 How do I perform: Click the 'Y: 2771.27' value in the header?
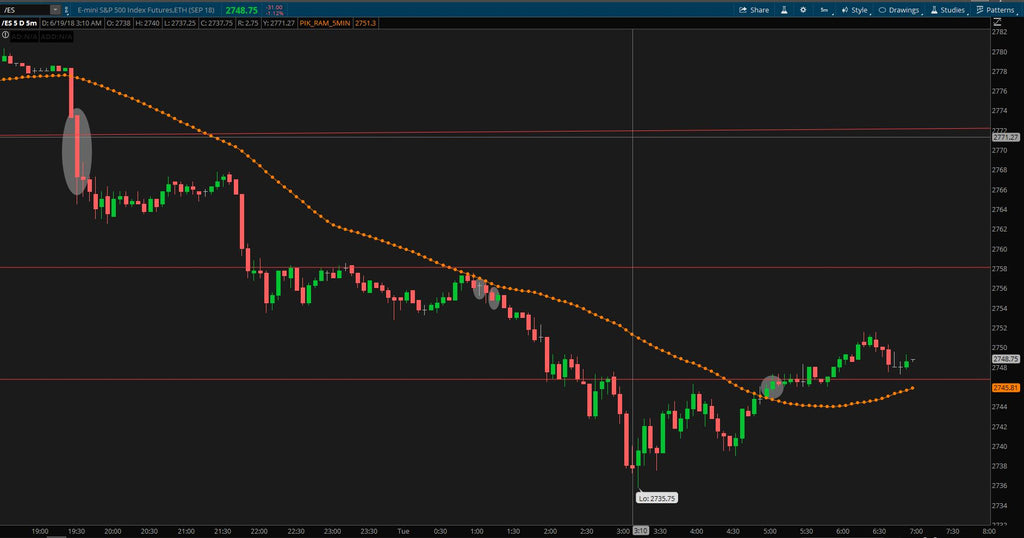pyautogui.click(x=279, y=23)
